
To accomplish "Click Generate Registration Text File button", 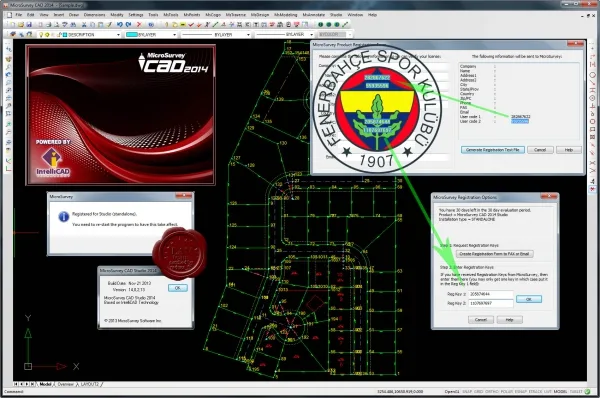I will 492,150.
